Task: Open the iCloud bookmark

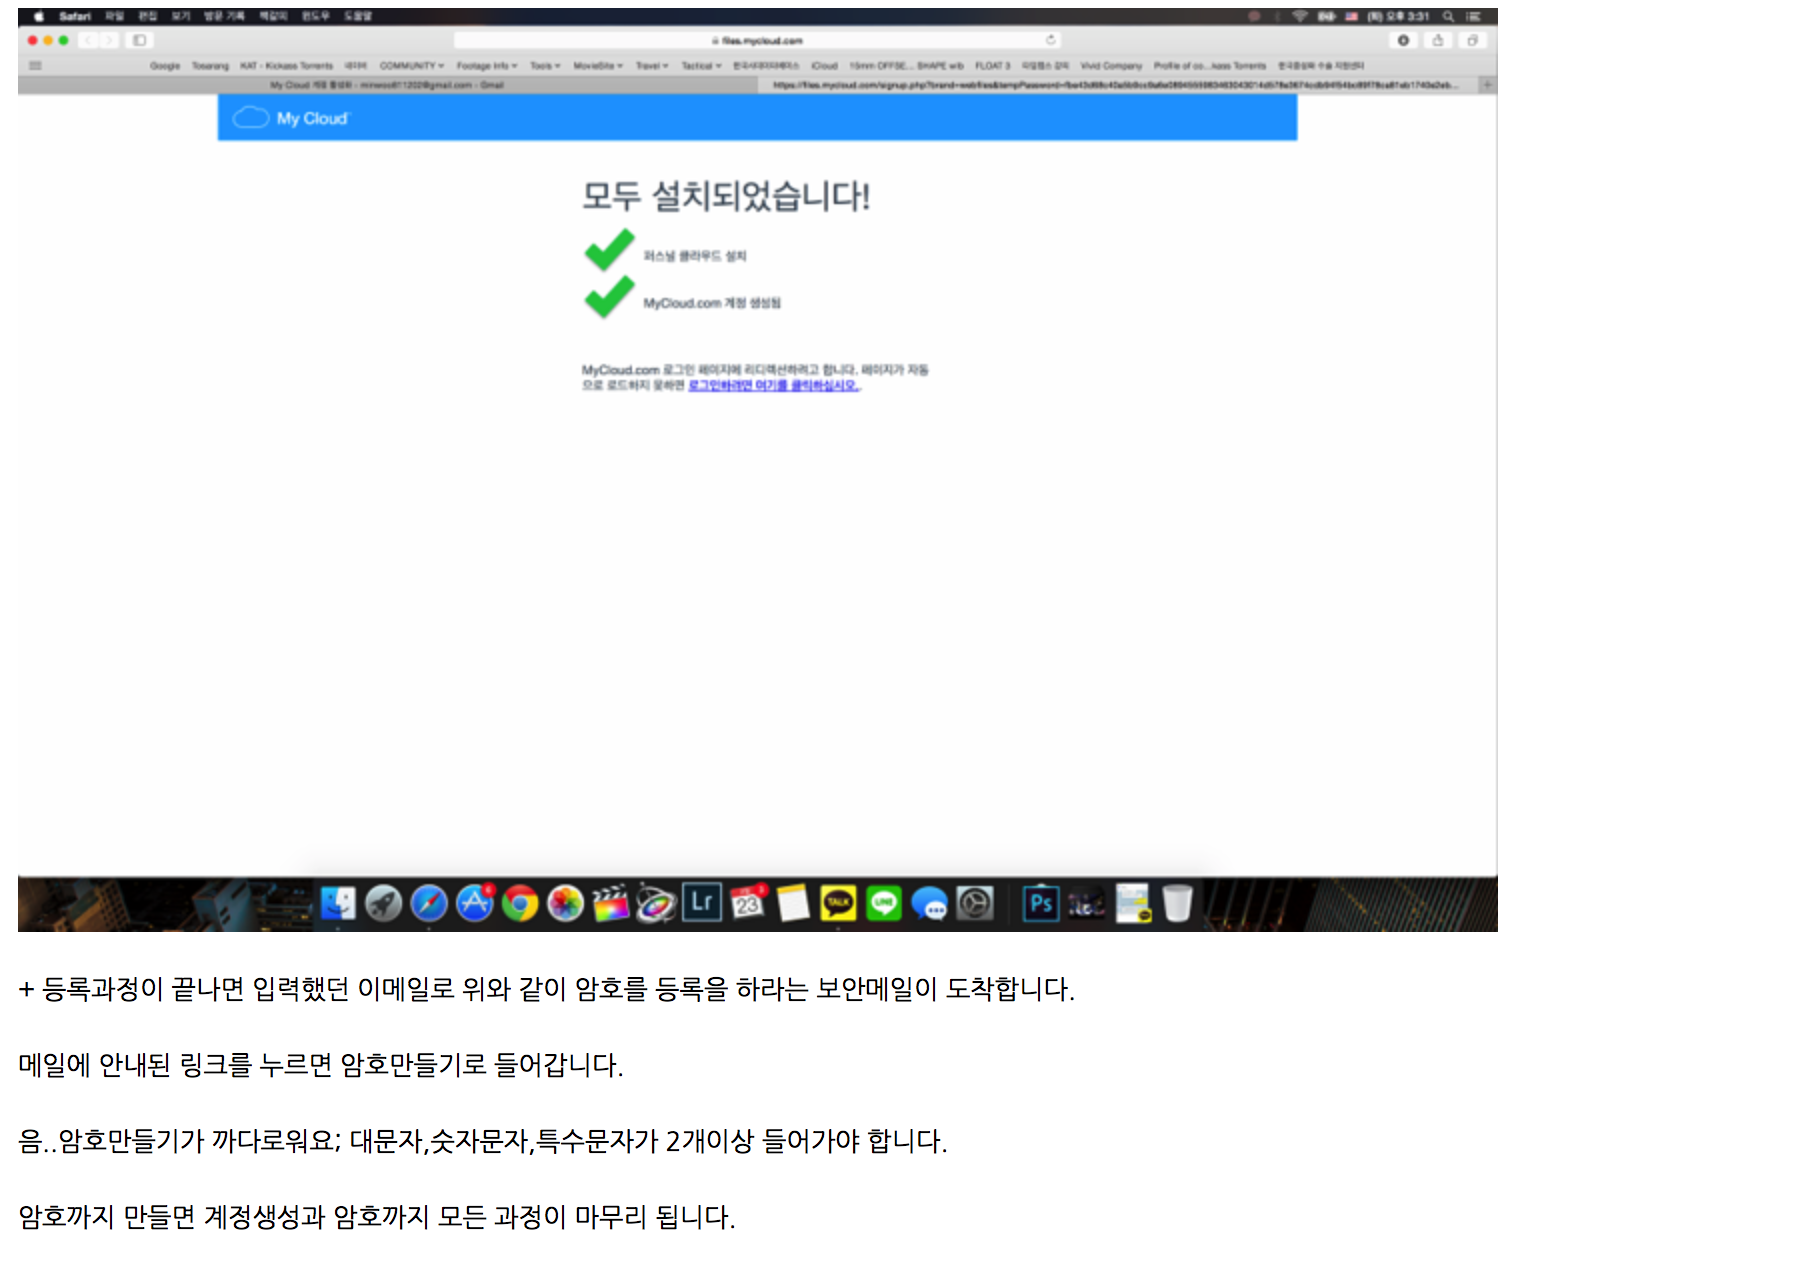Action: point(825,66)
